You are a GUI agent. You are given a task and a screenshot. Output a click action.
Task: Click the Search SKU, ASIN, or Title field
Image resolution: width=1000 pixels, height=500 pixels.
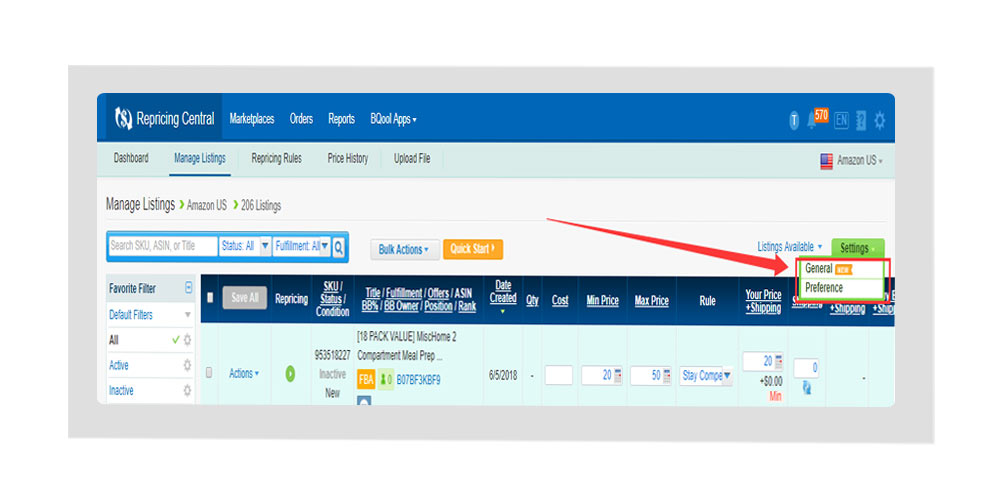(162, 246)
